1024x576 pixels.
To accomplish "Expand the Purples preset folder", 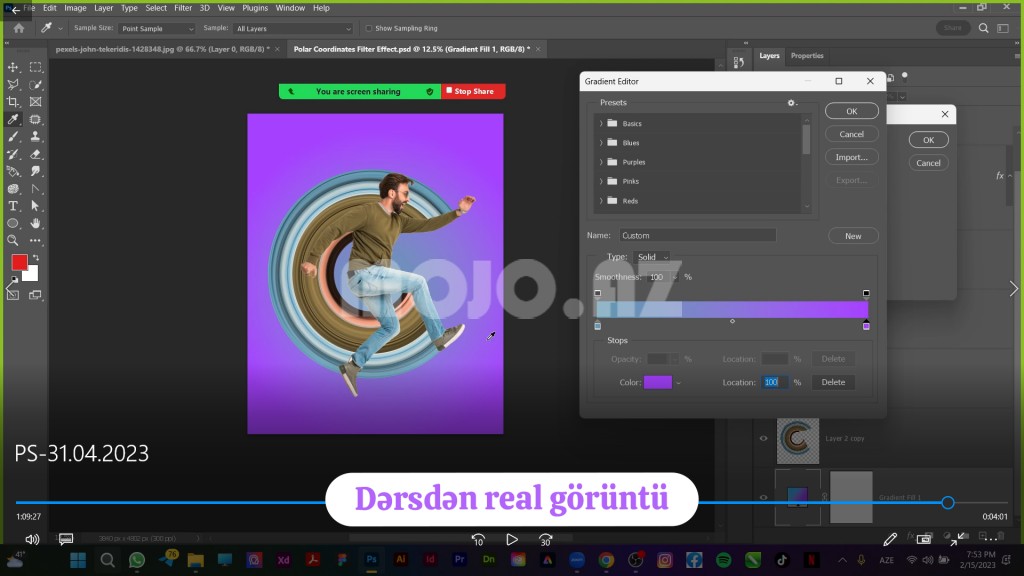I will (x=601, y=162).
